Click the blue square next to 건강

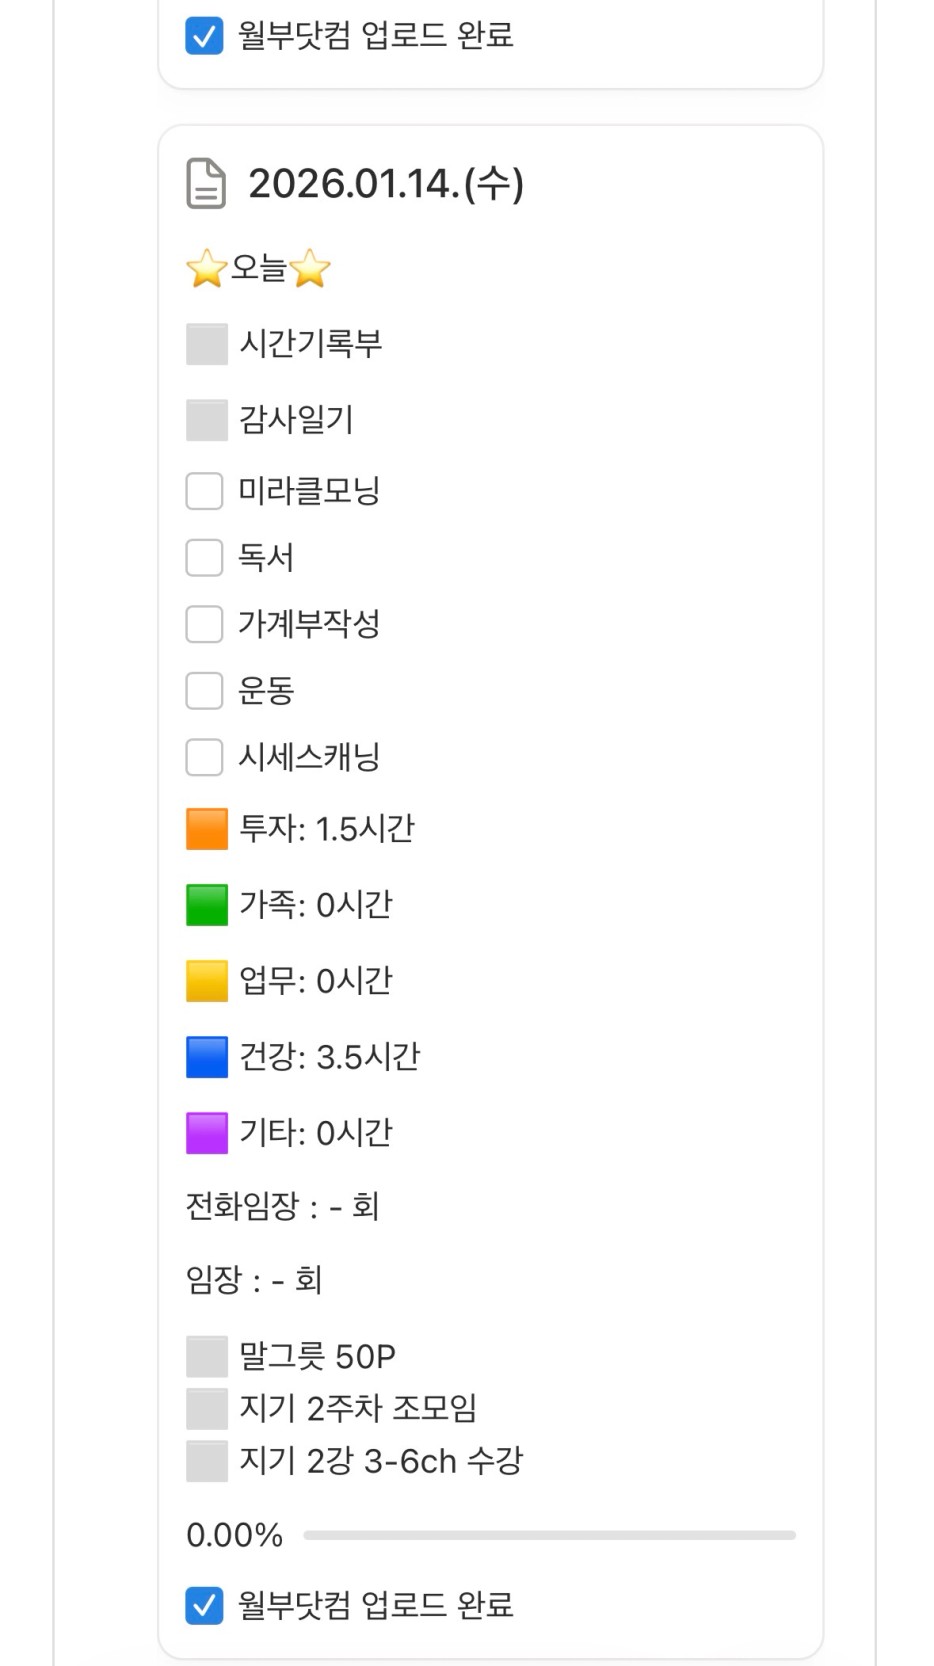207,1057
